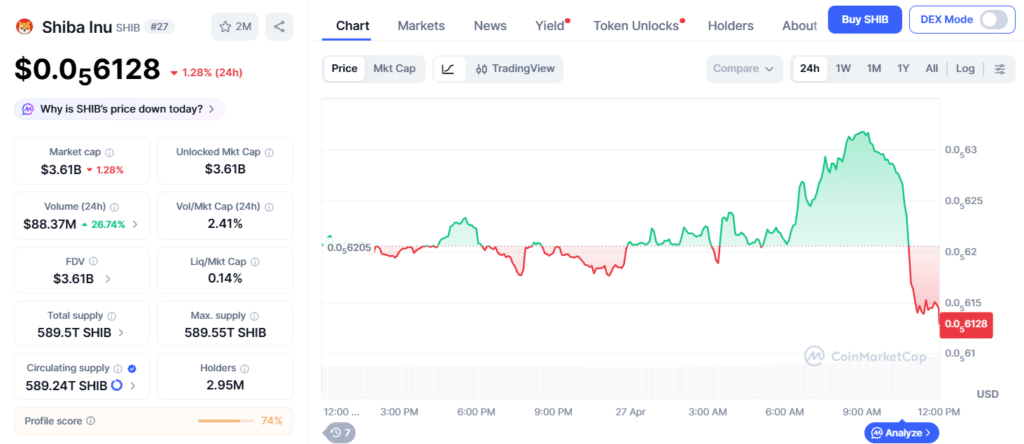Image resolution: width=1024 pixels, height=444 pixels.
Task: Expand the FDV $3.61B details
Action: (108, 278)
